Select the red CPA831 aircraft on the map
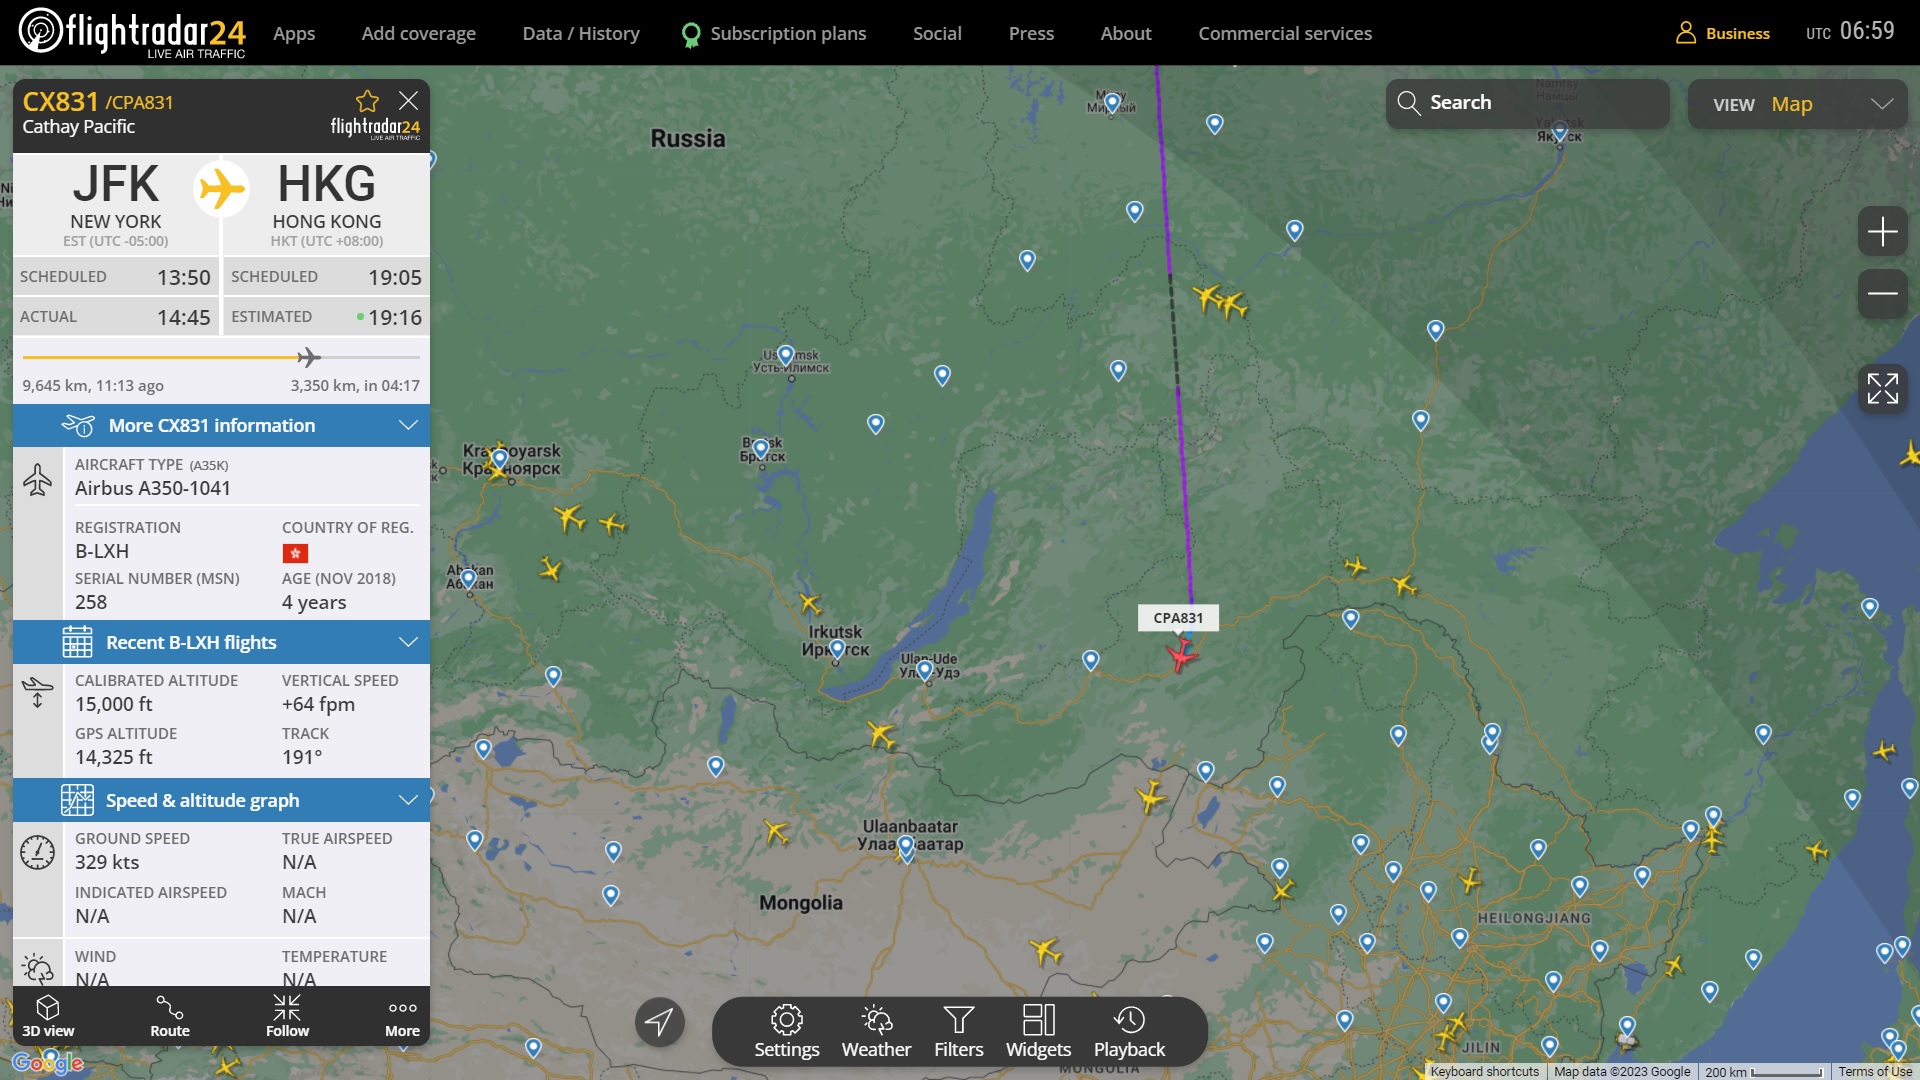The image size is (1920, 1080). (1181, 655)
